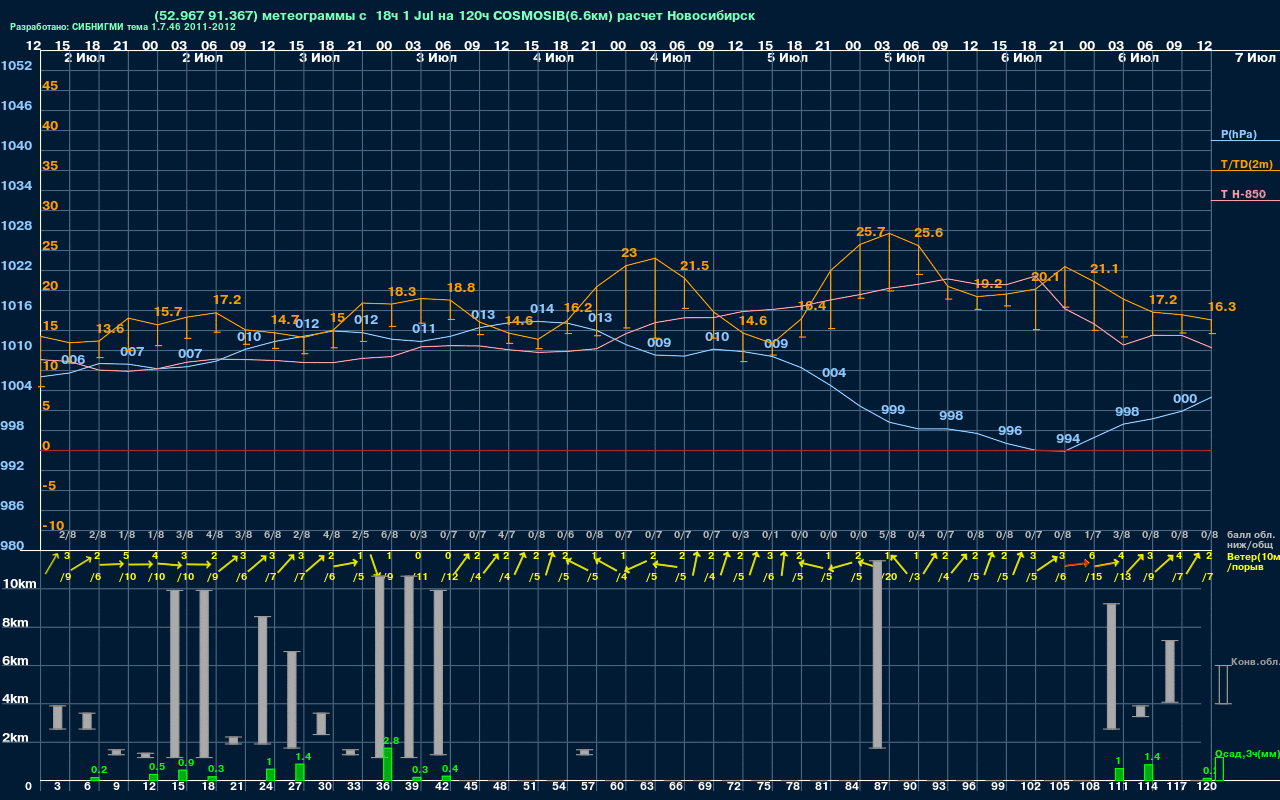Image resolution: width=1280 pixels, height=800 pixels.
Task: Click the 996 pressure label
Action: pos(1010,431)
